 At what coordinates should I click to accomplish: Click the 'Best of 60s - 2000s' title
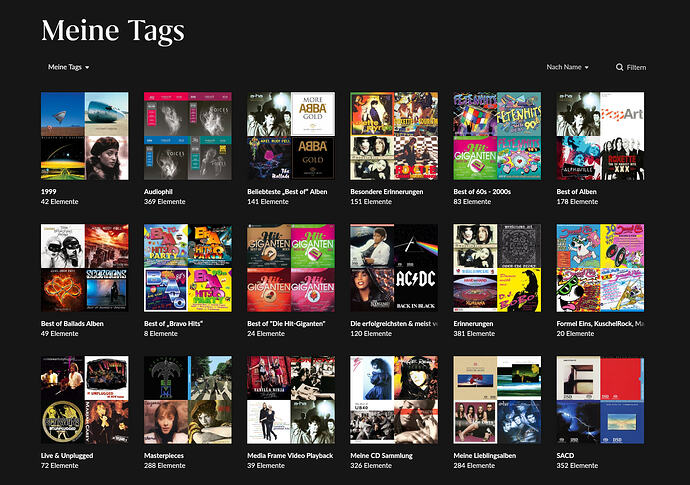pos(482,191)
